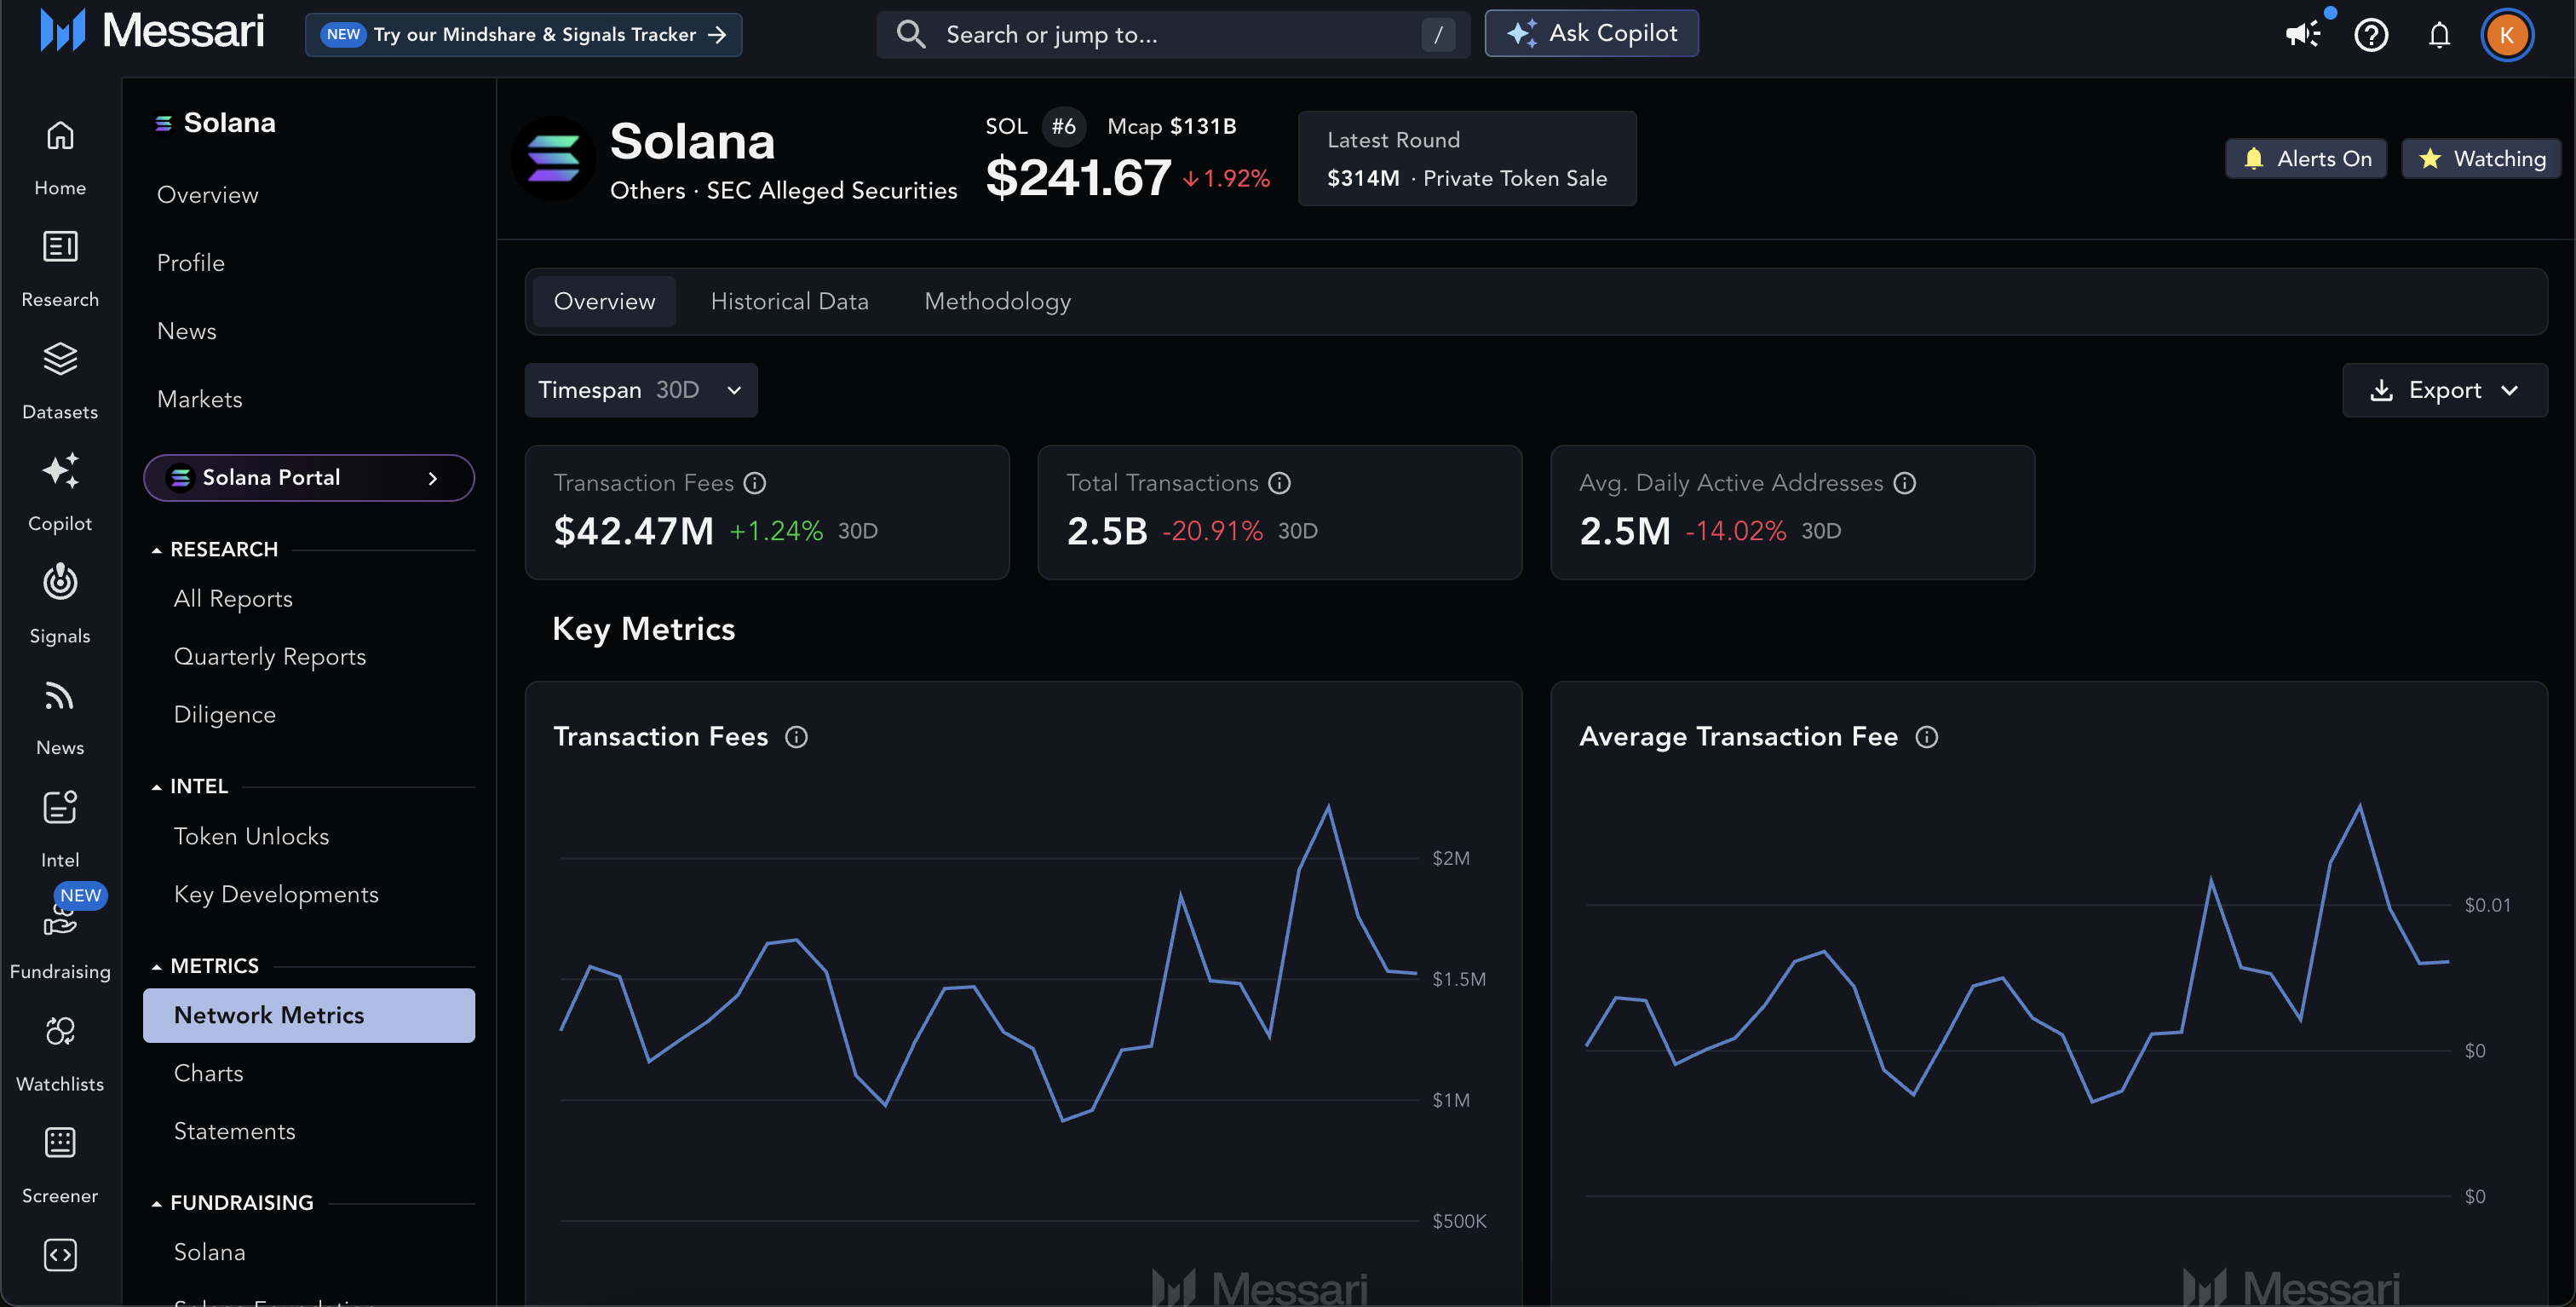Open the help question mark icon
The image size is (2576, 1307).
point(2371,35)
